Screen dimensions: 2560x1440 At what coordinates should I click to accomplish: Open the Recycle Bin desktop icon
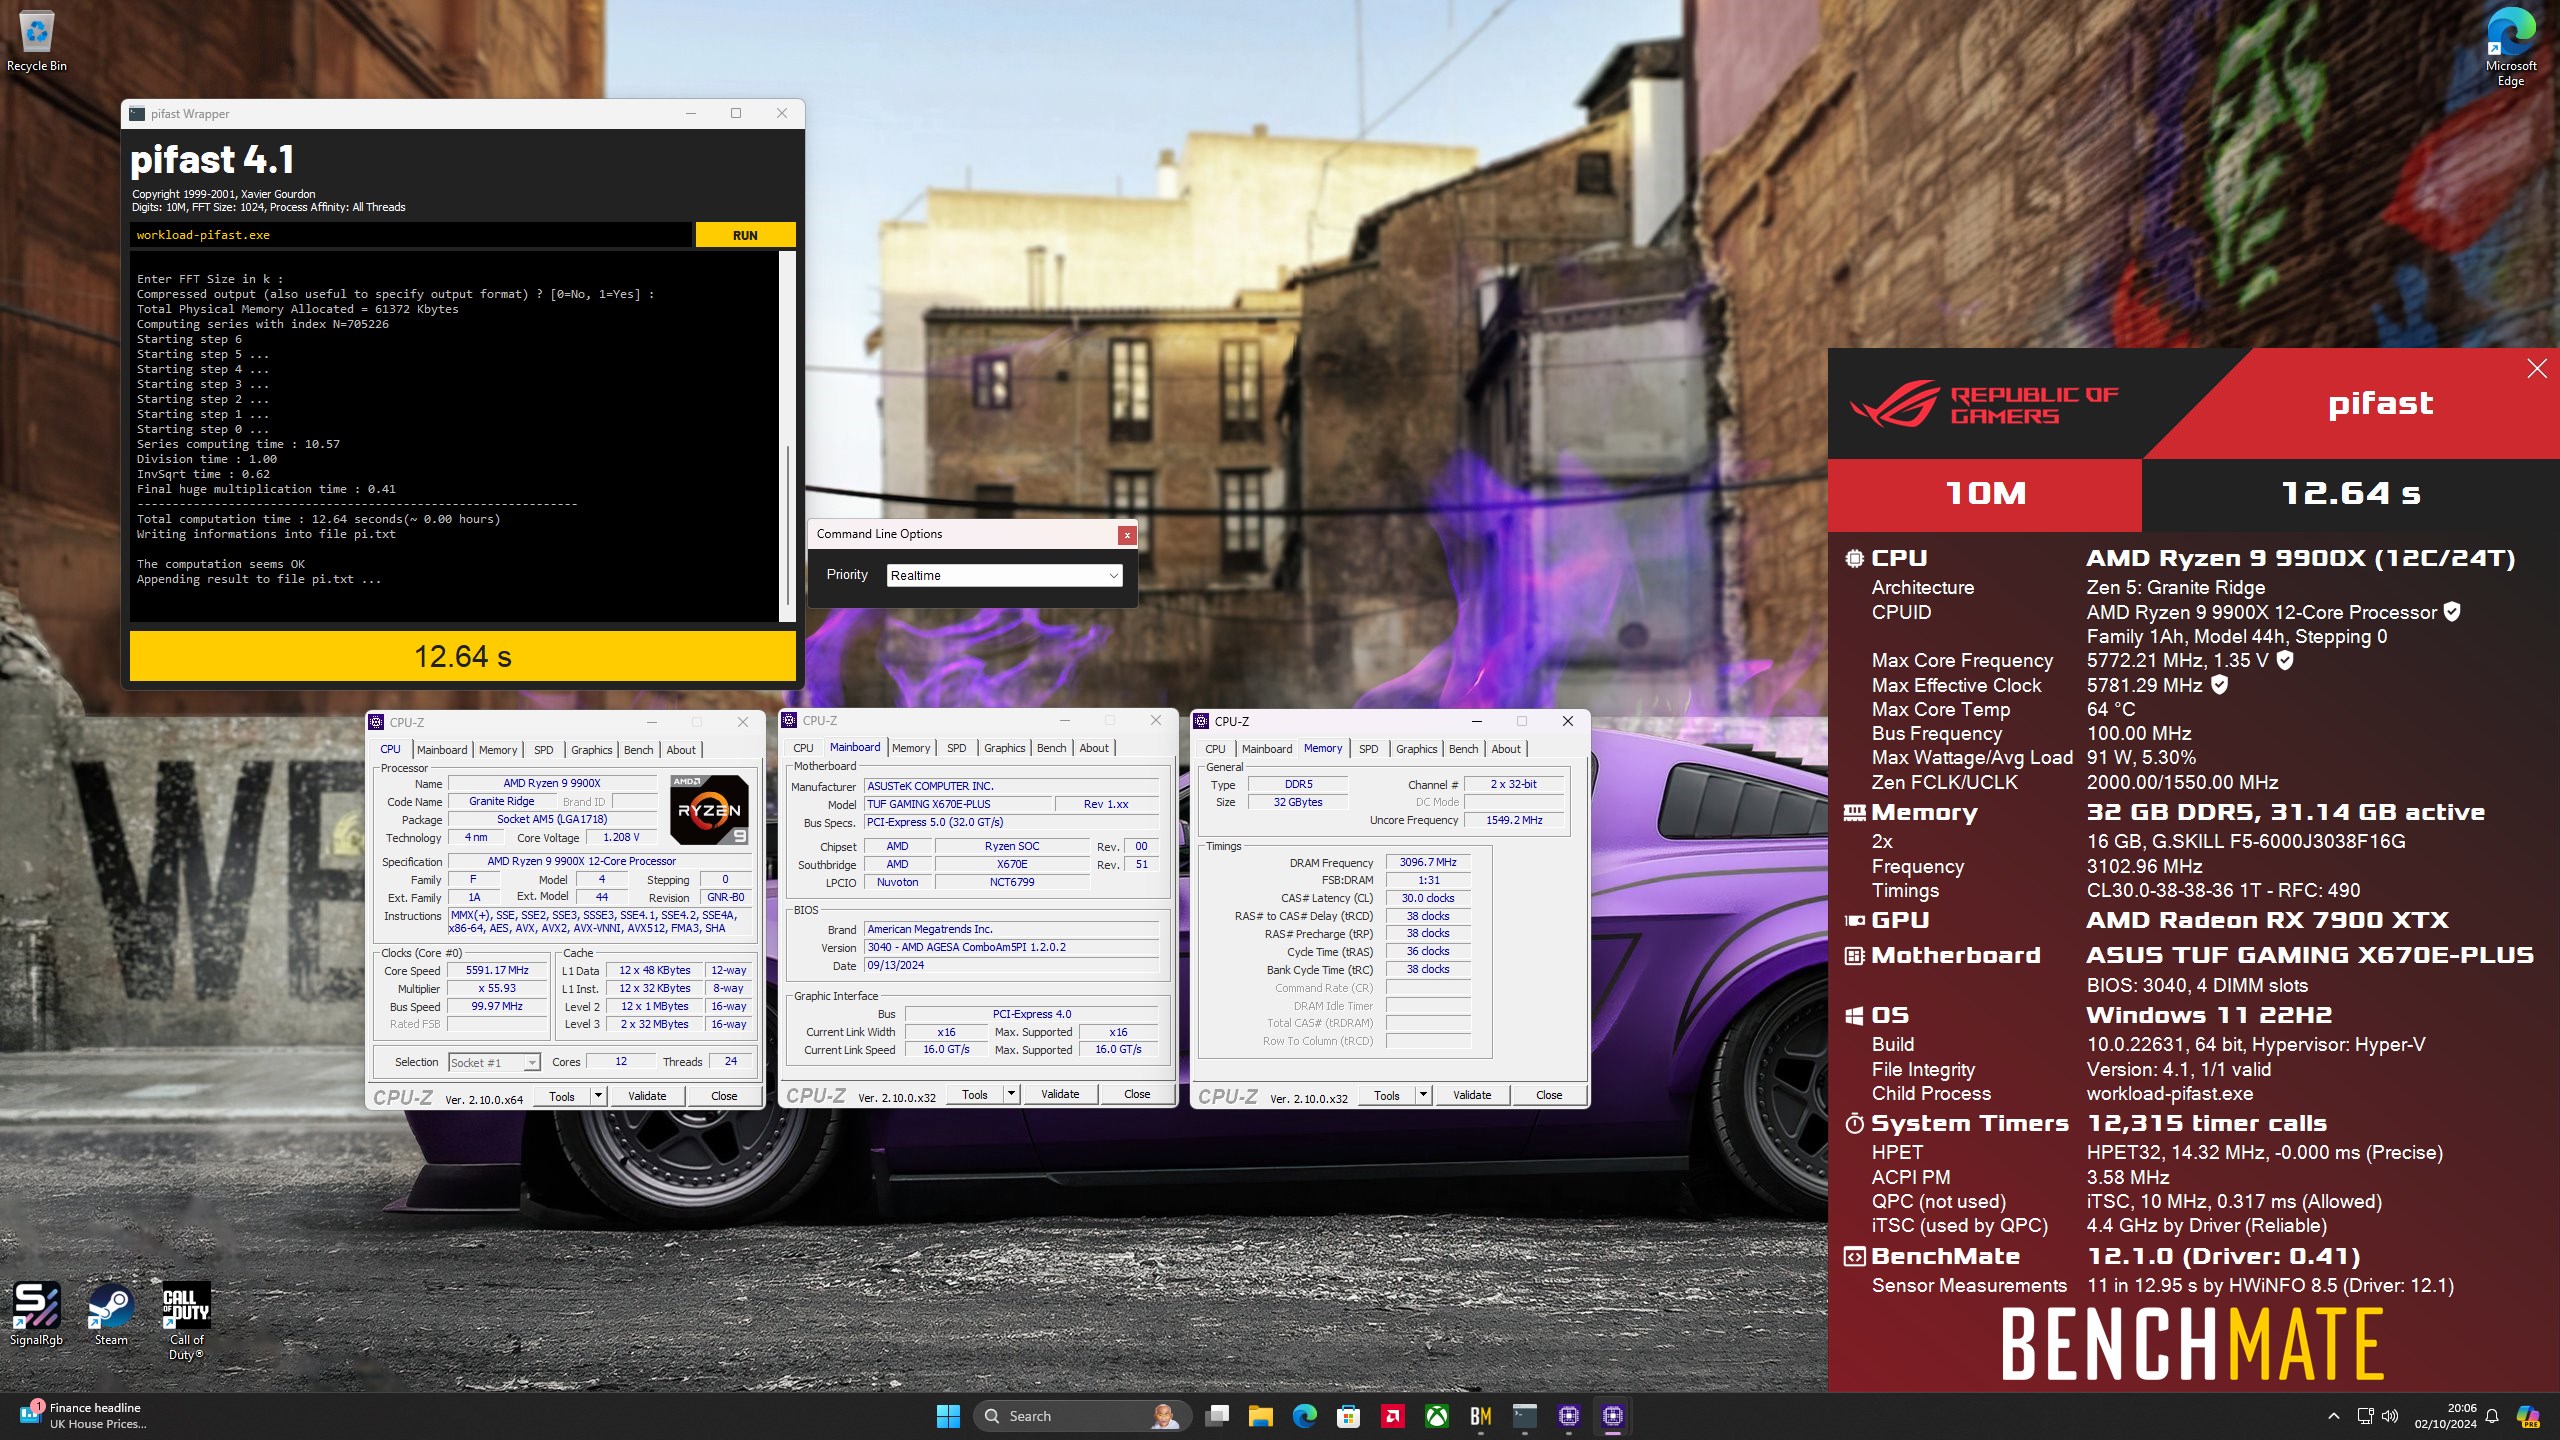click(36, 42)
